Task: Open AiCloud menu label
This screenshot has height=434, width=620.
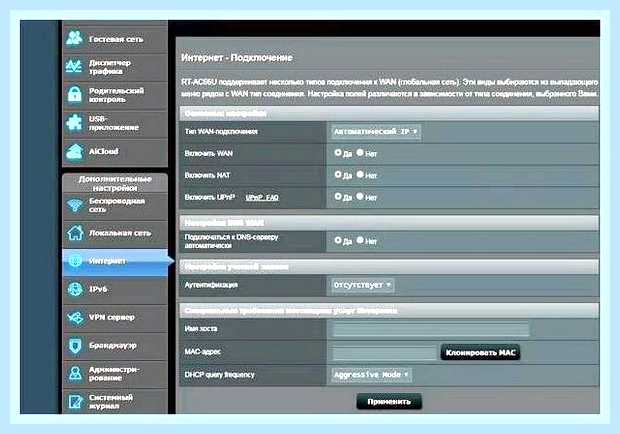Action: click(104, 151)
